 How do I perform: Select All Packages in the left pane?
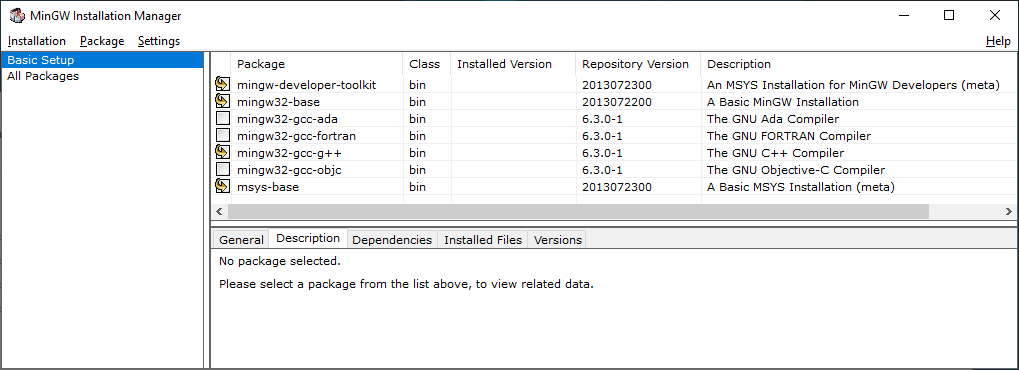103,76
